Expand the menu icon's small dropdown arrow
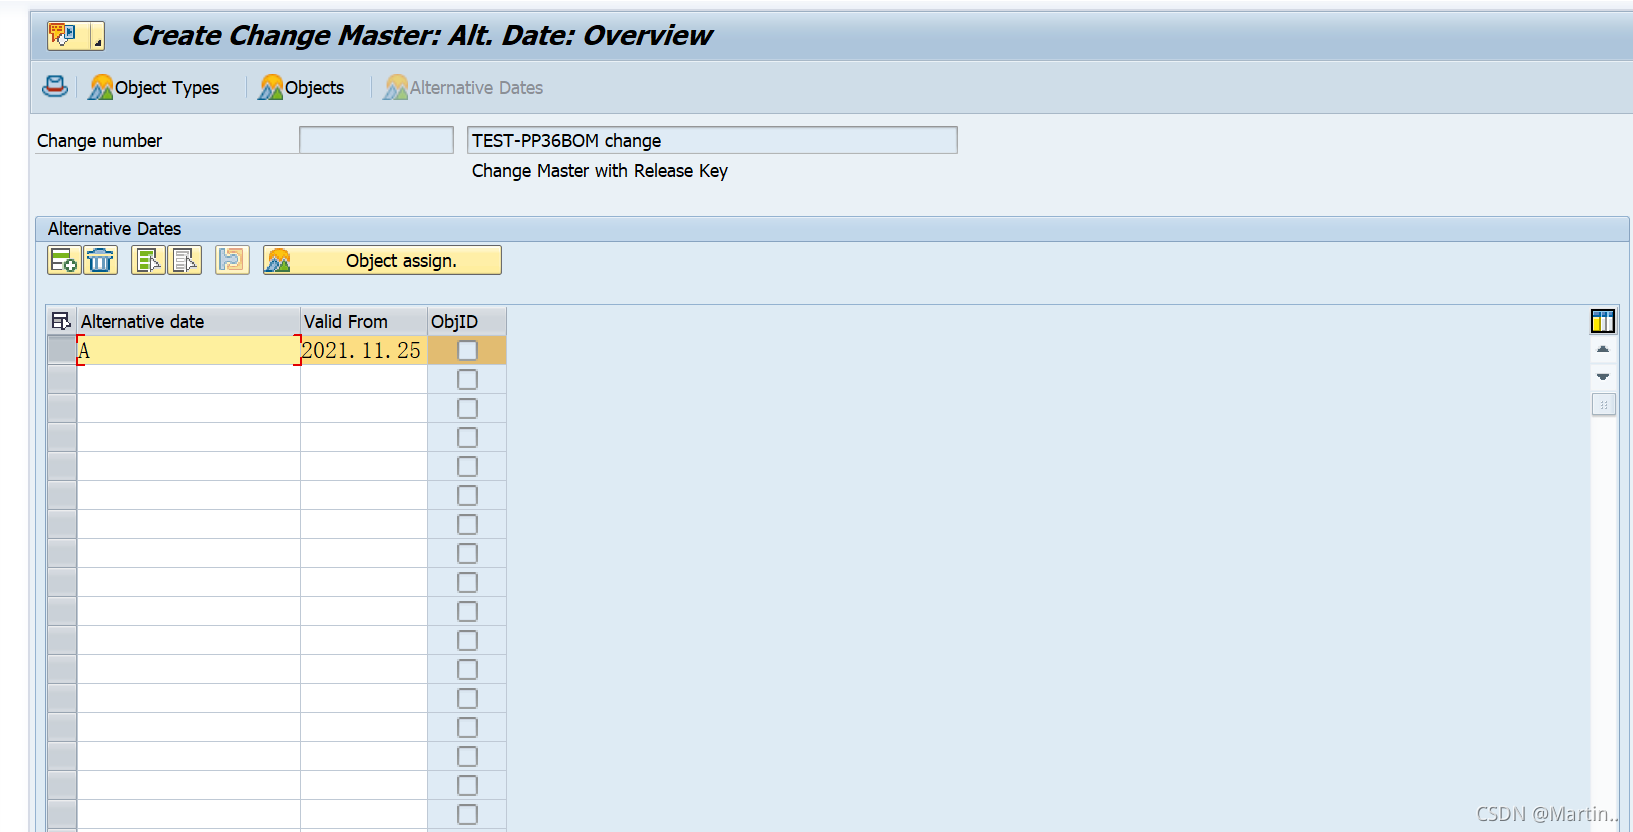The height and width of the screenshot is (832, 1633). click(x=97, y=37)
